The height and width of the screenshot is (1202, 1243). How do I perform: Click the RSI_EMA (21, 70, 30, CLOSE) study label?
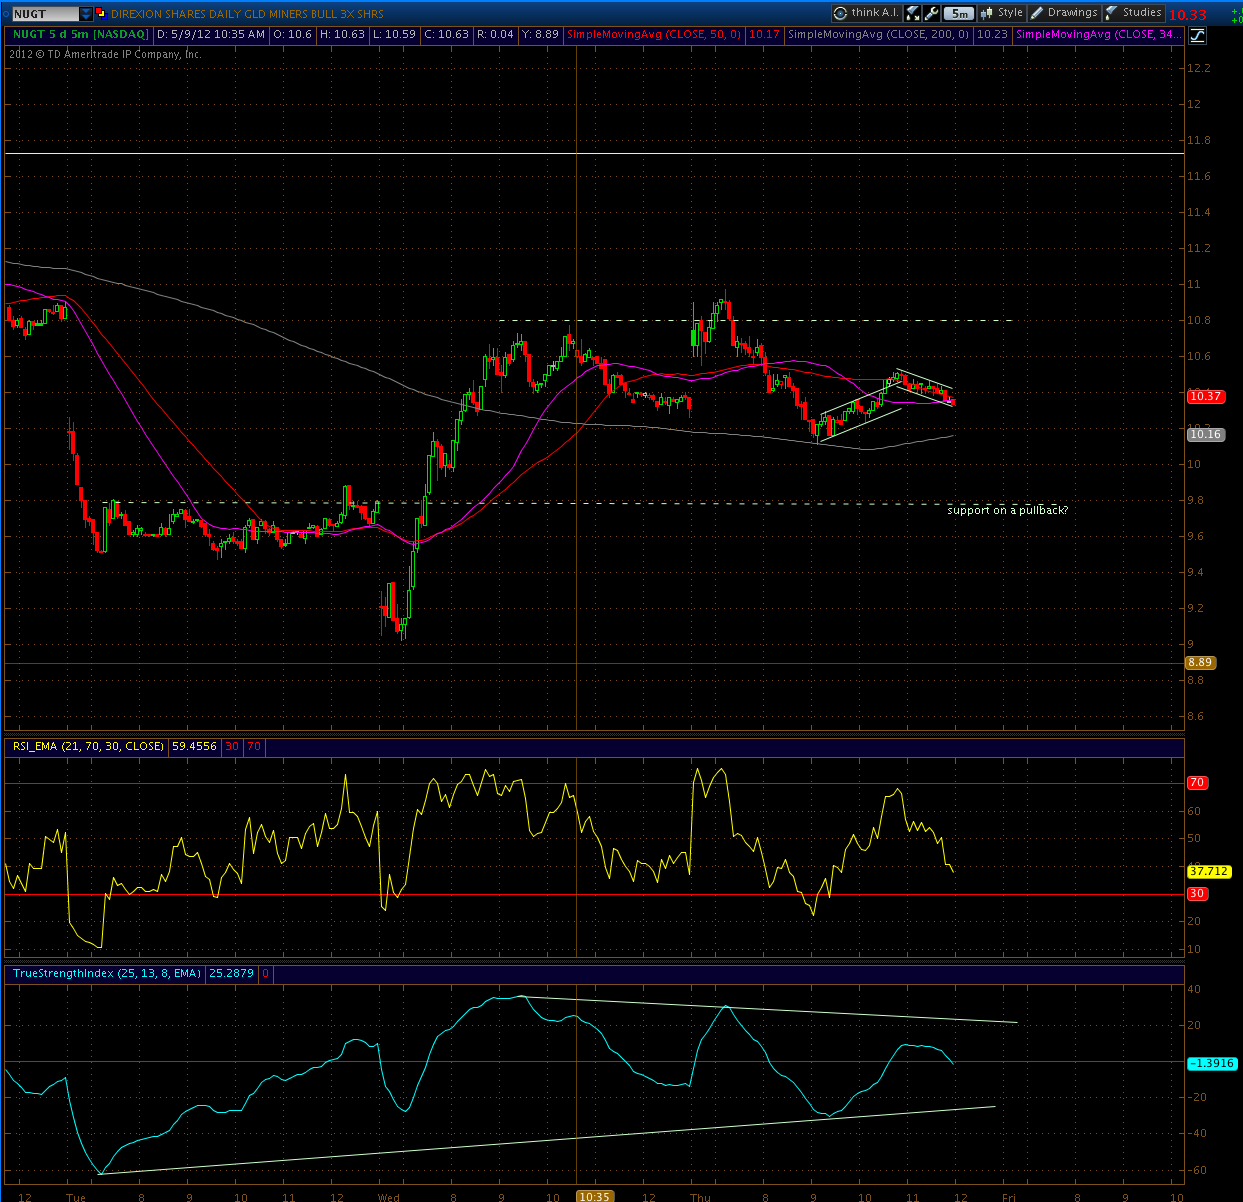click(88, 746)
